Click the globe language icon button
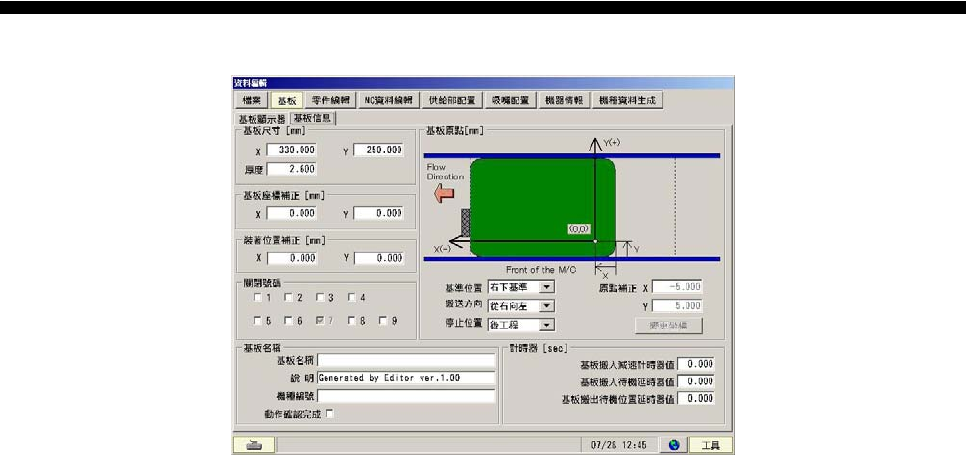The image size is (966, 455). 672,445
